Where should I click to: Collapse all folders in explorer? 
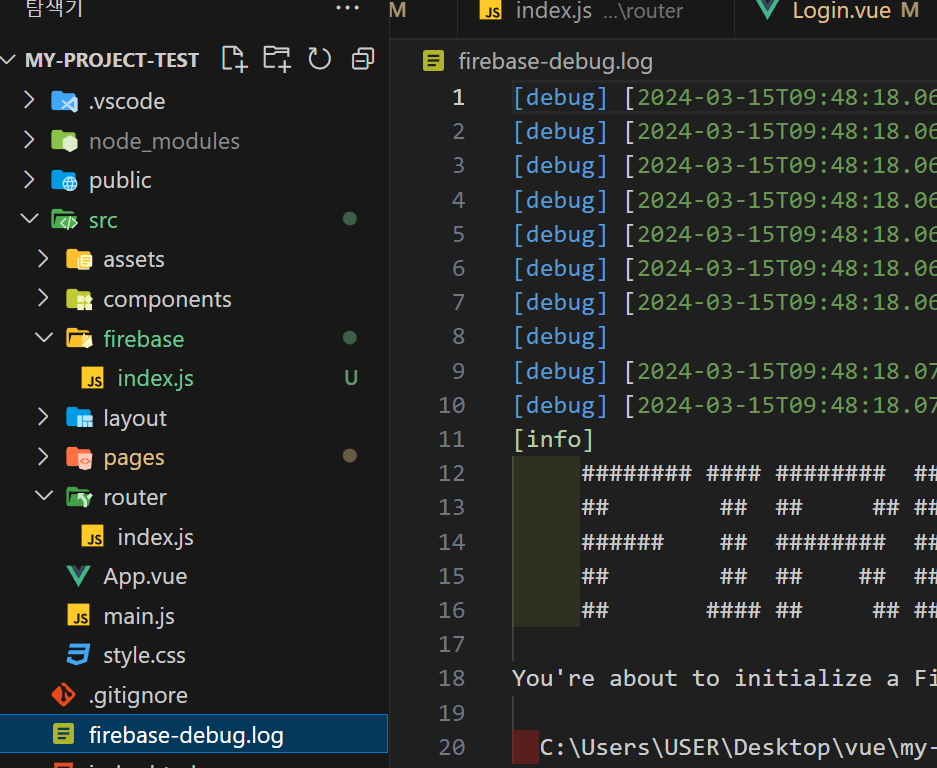pyautogui.click(x=363, y=59)
